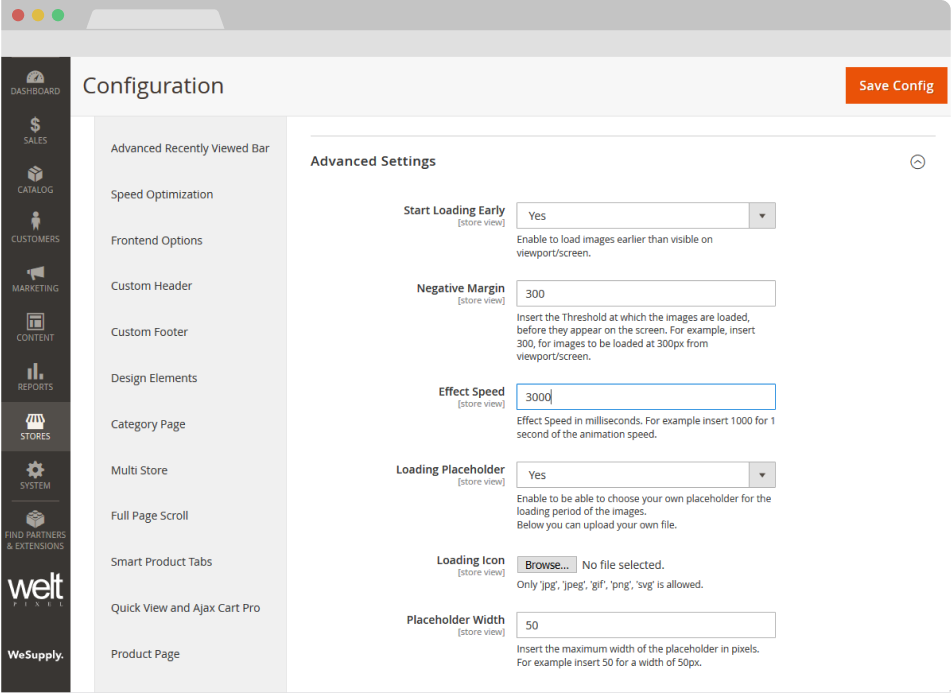This screenshot has width=952, height=693.
Task: Click the Save Config button
Action: pos(895,85)
